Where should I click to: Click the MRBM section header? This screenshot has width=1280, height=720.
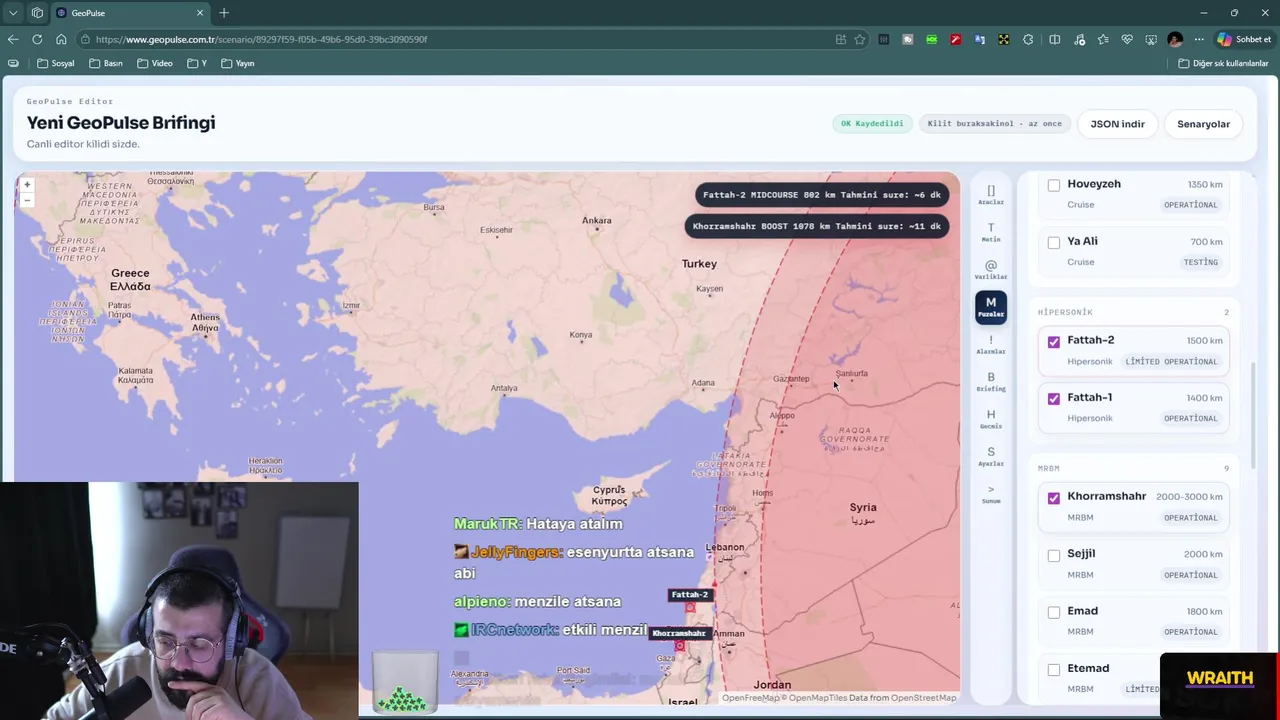[x=1048, y=468]
